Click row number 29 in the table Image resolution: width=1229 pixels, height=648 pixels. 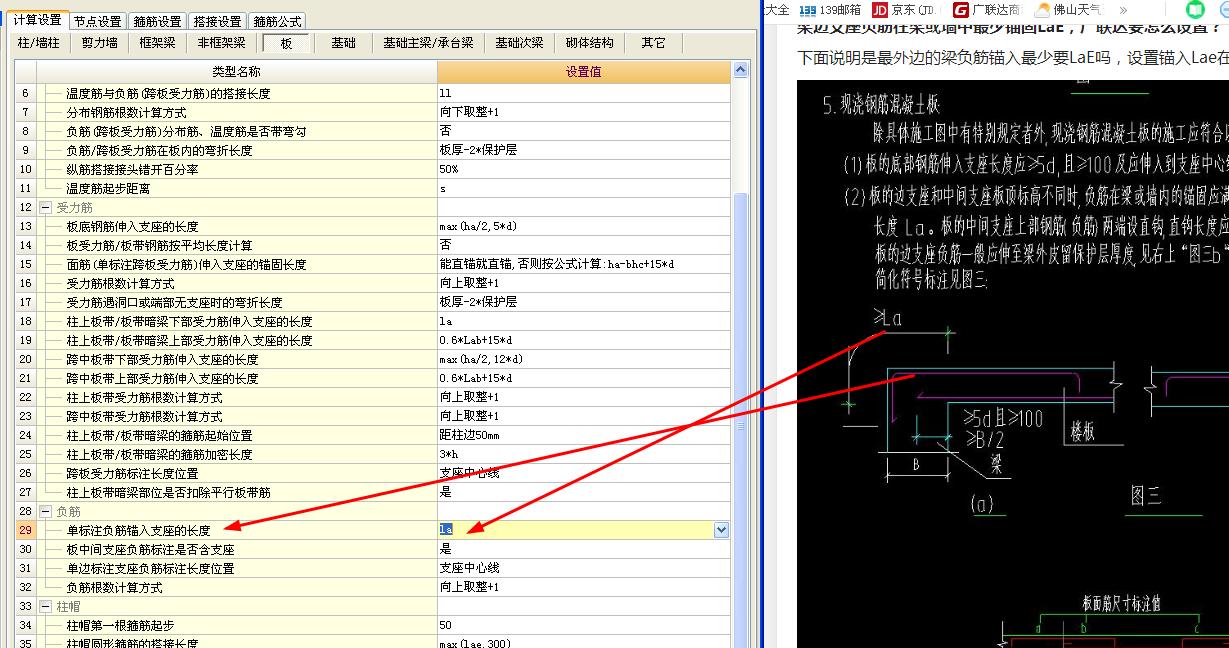[x=25, y=530]
